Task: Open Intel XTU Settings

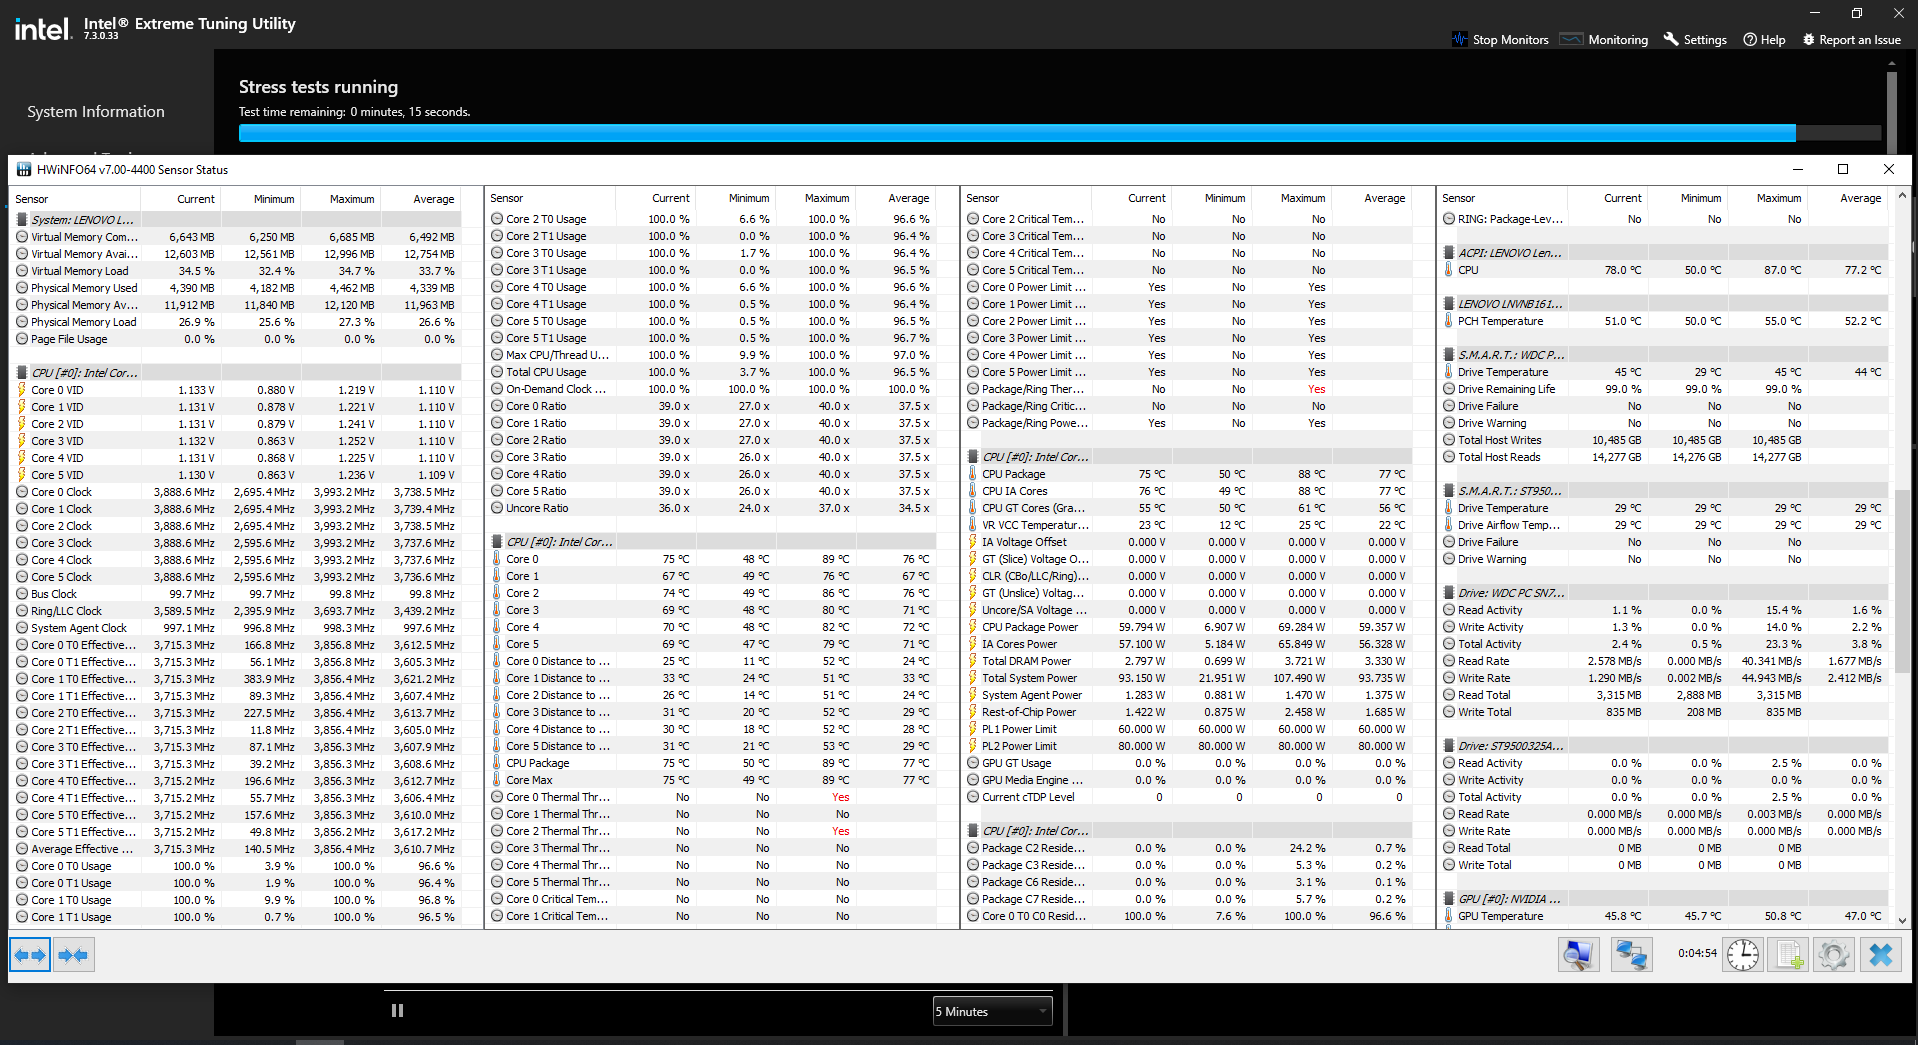Action: [1695, 40]
